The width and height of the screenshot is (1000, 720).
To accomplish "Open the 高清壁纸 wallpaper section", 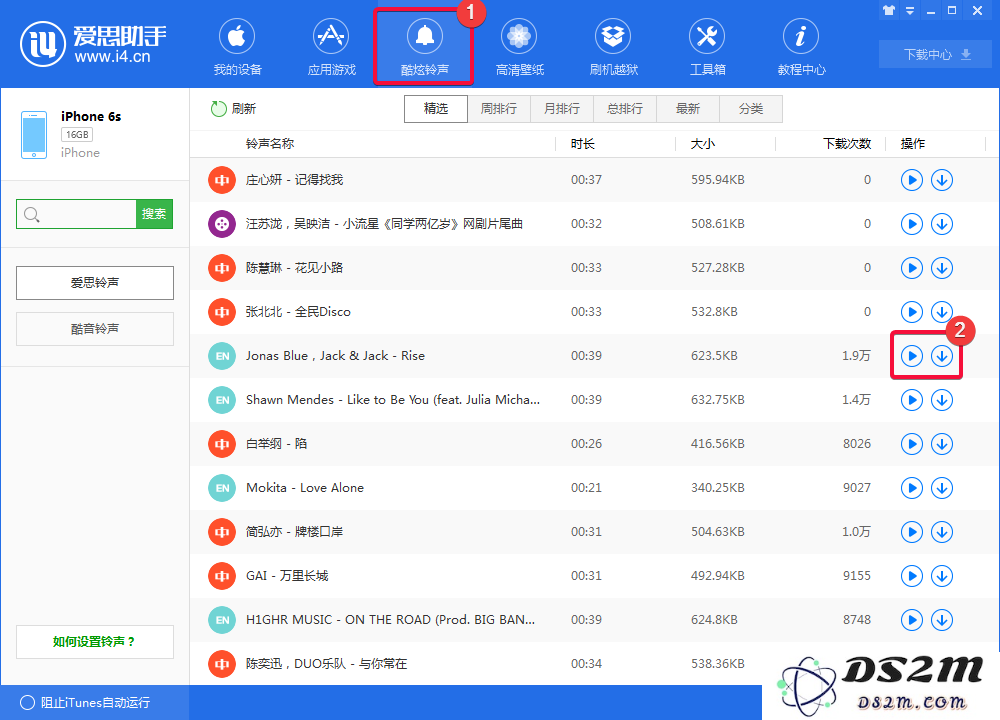I will coord(519,47).
